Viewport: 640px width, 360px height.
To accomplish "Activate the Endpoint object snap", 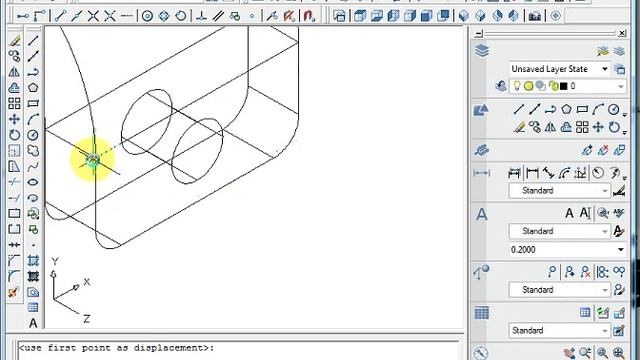I will (60, 16).
